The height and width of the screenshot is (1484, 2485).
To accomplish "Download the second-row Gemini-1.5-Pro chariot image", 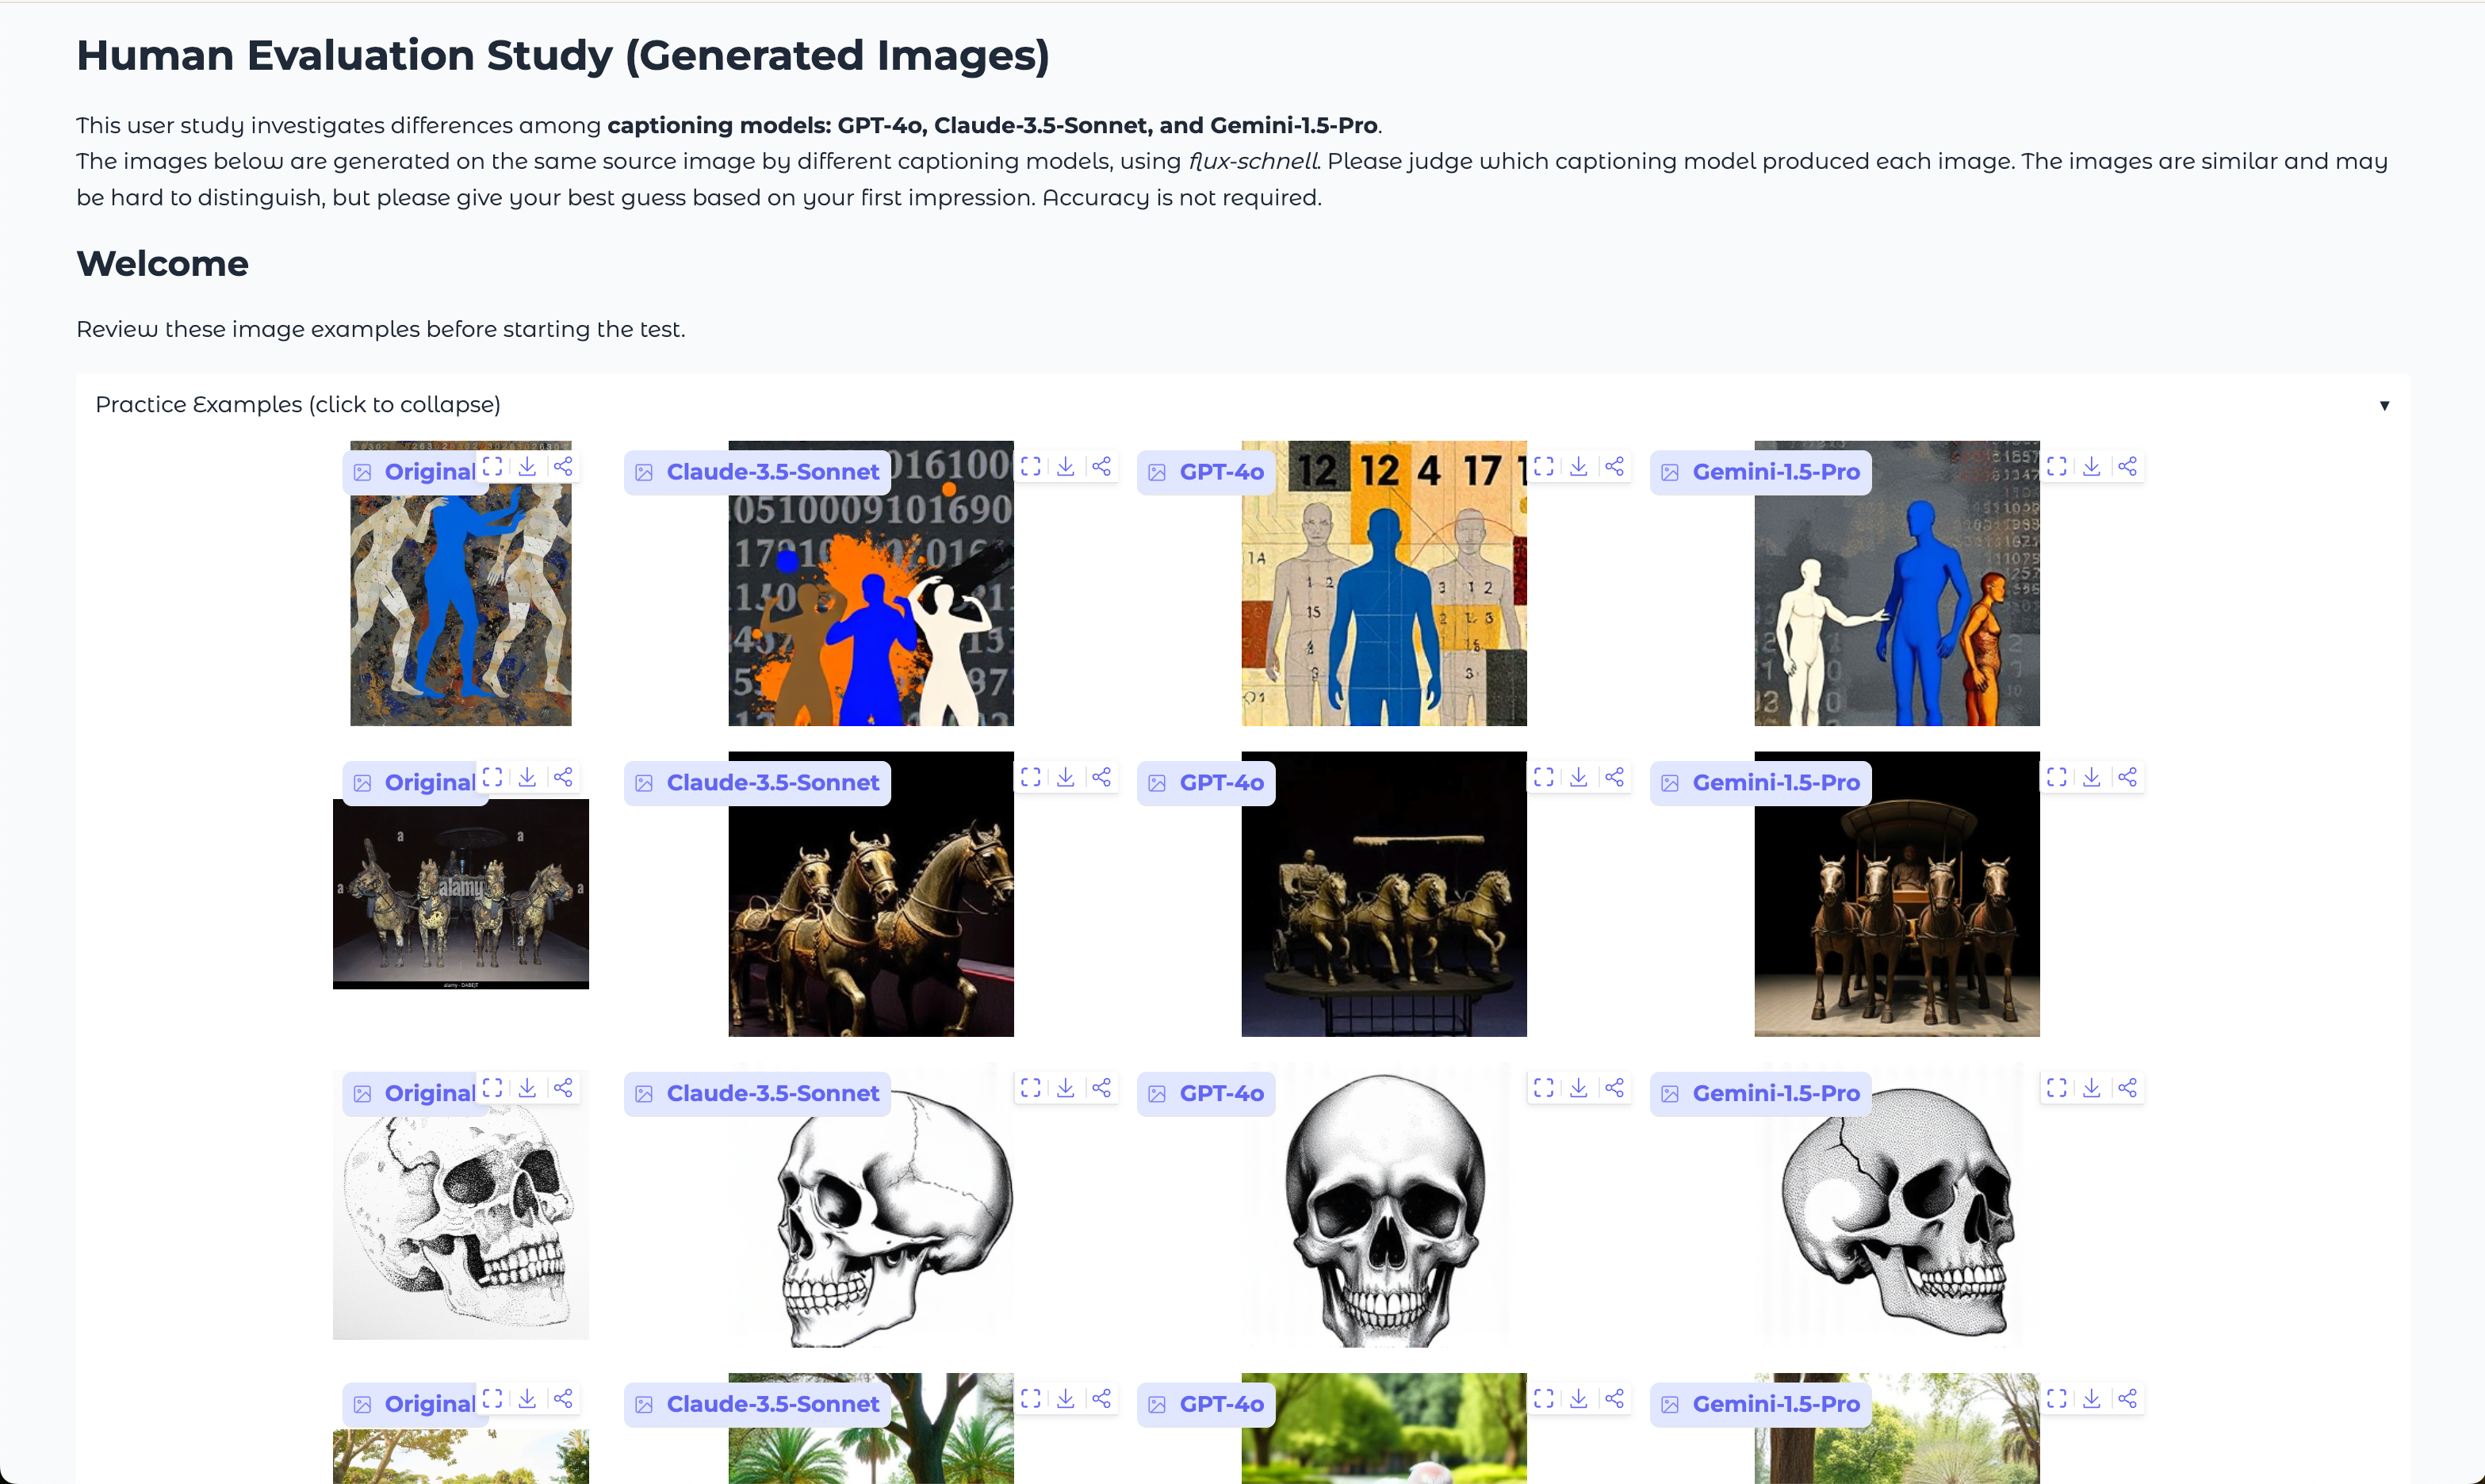I will coord(2091,777).
